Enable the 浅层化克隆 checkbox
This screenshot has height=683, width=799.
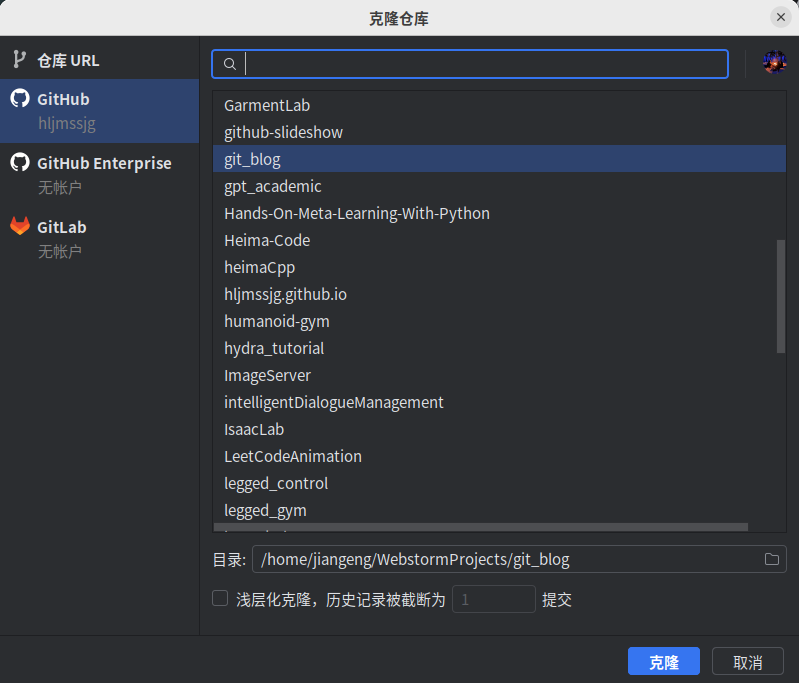[220, 598]
